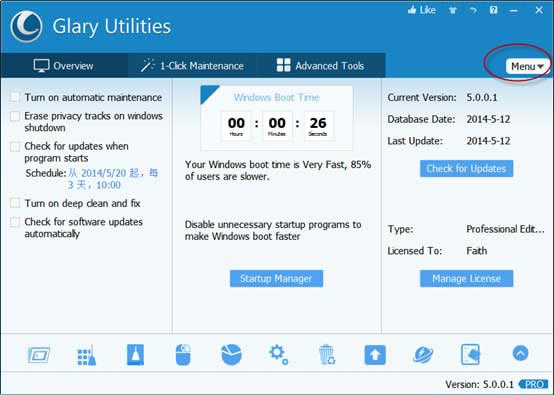Expand bottom toolbar with round chevron-up button
The width and height of the screenshot is (554, 395).
tap(520, 353)
